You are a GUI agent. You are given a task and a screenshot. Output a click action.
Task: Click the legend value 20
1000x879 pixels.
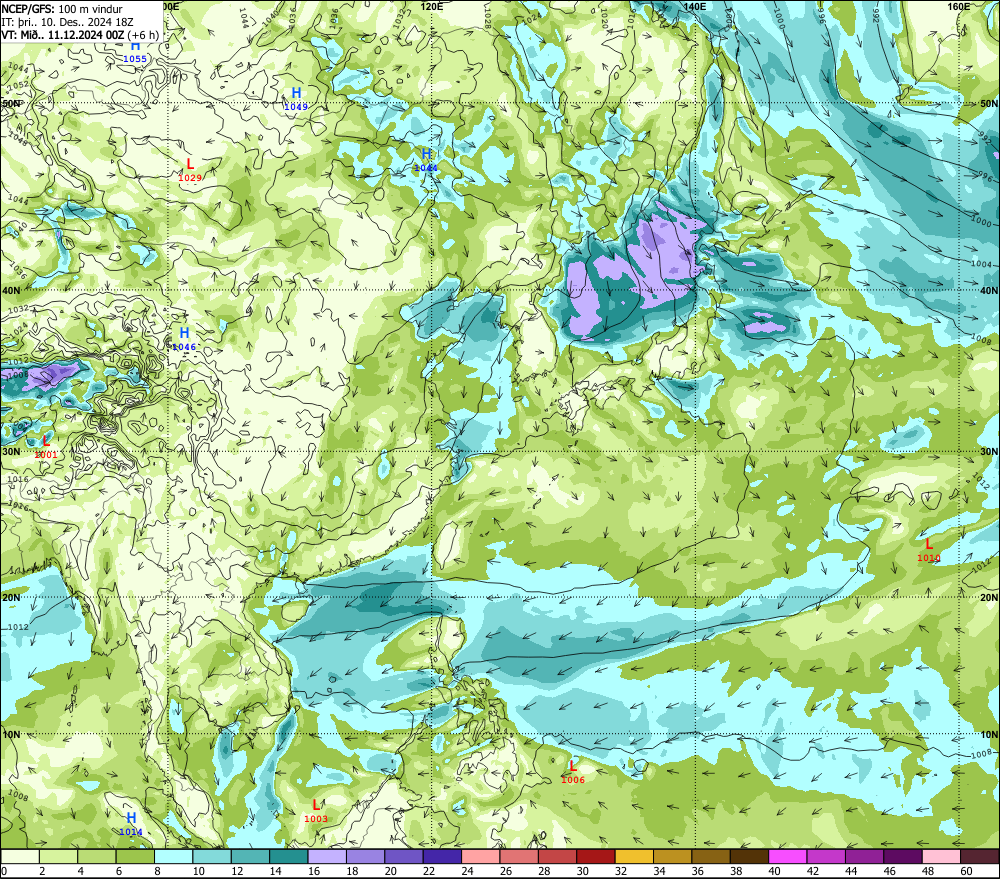(x=390, y=871)
